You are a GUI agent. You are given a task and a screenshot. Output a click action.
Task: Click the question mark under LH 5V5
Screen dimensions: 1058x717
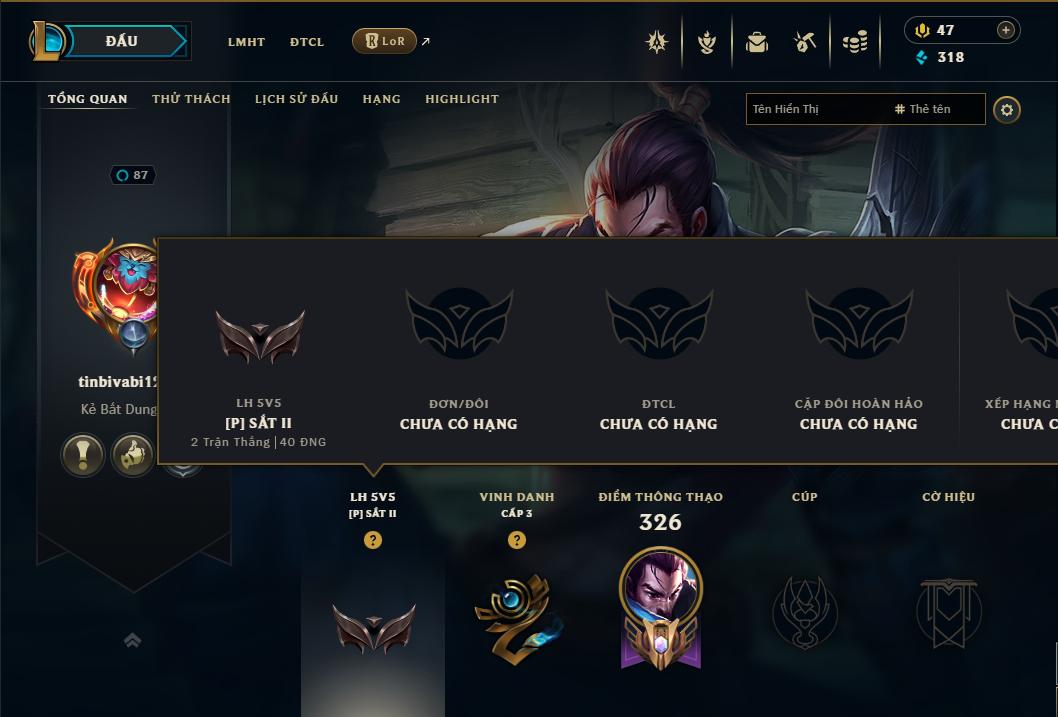[x=372, y=540]
